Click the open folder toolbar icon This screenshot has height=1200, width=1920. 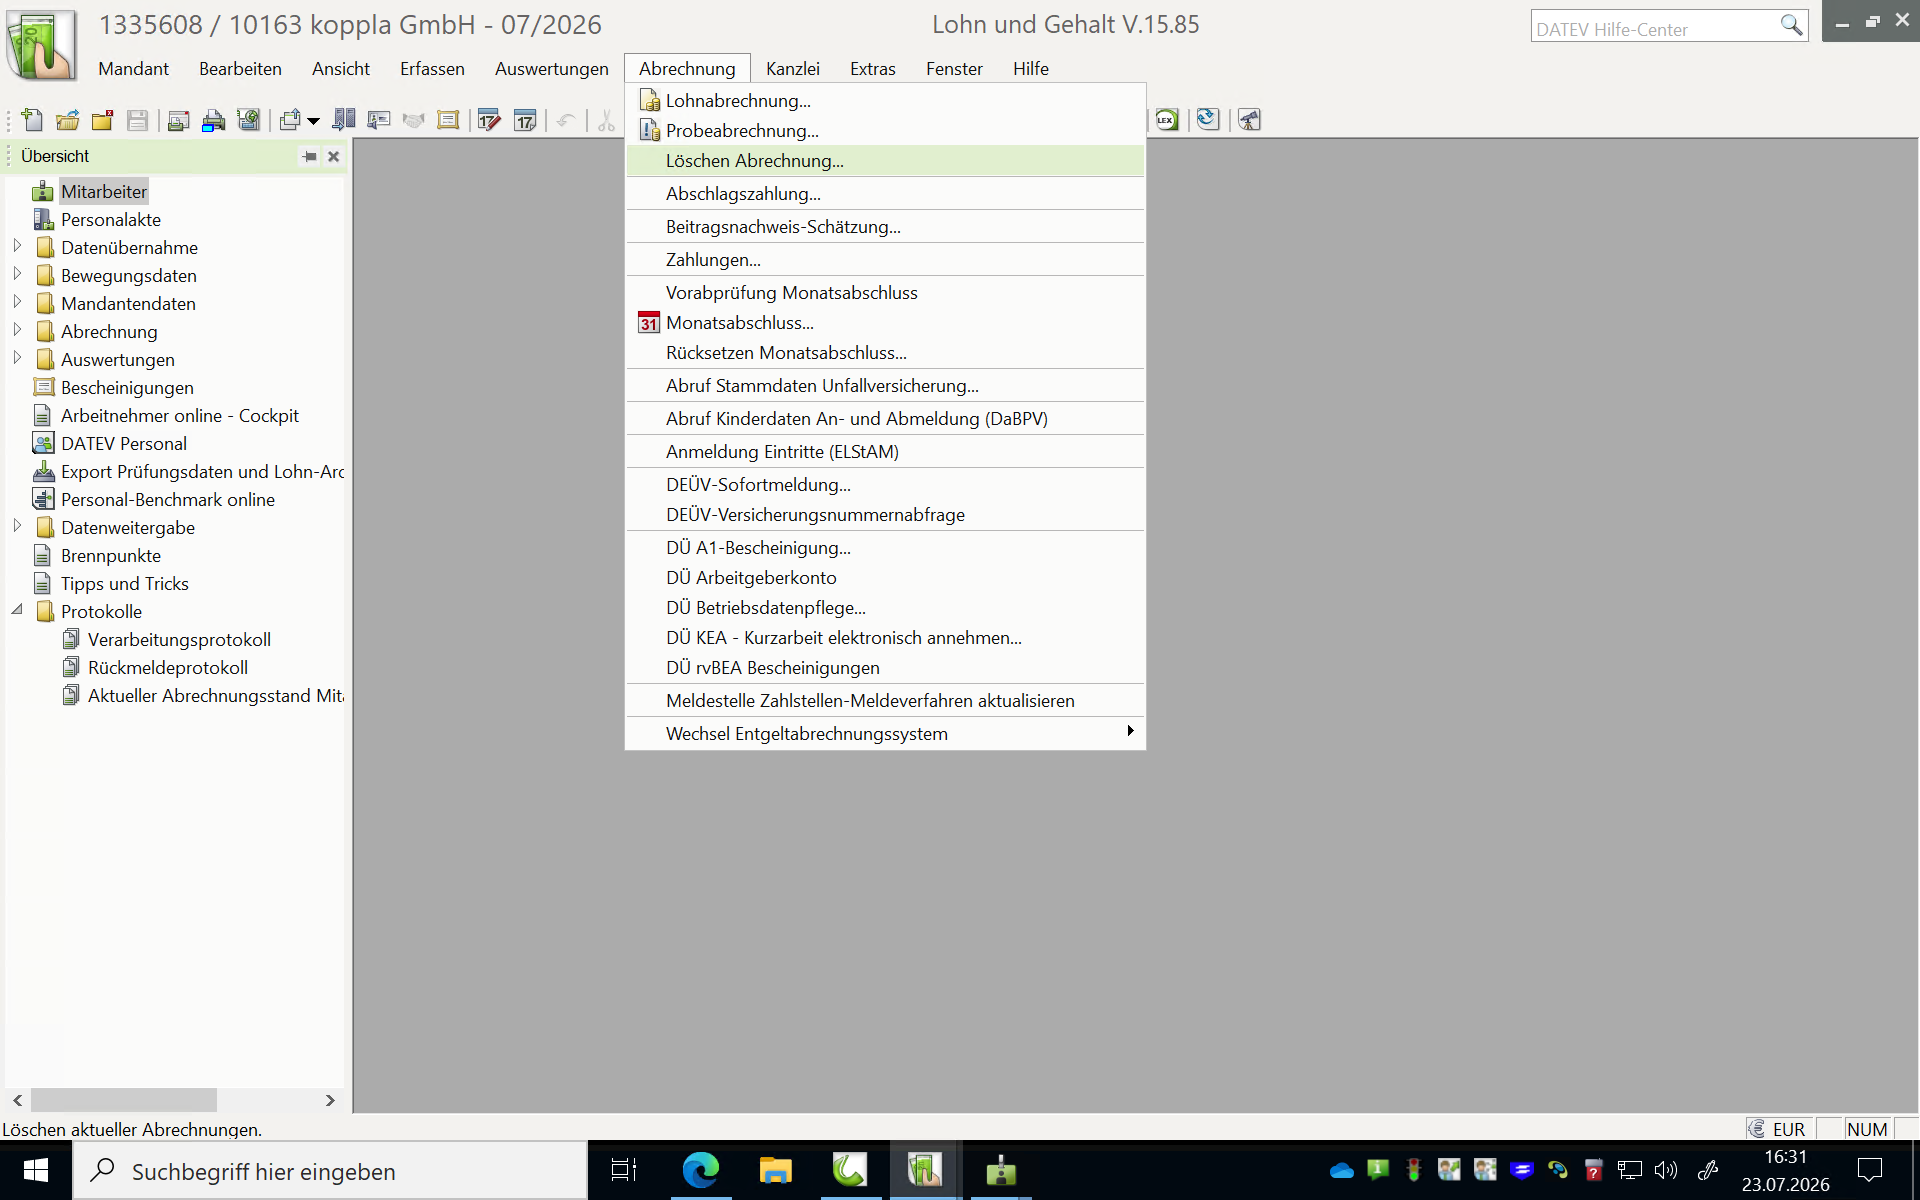click(x=67, y=120)
